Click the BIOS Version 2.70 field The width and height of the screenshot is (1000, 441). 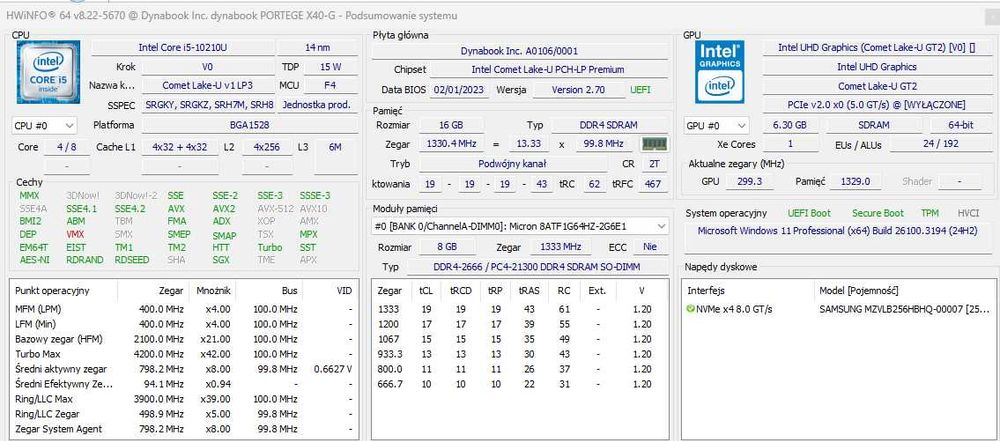click(578, 90)
